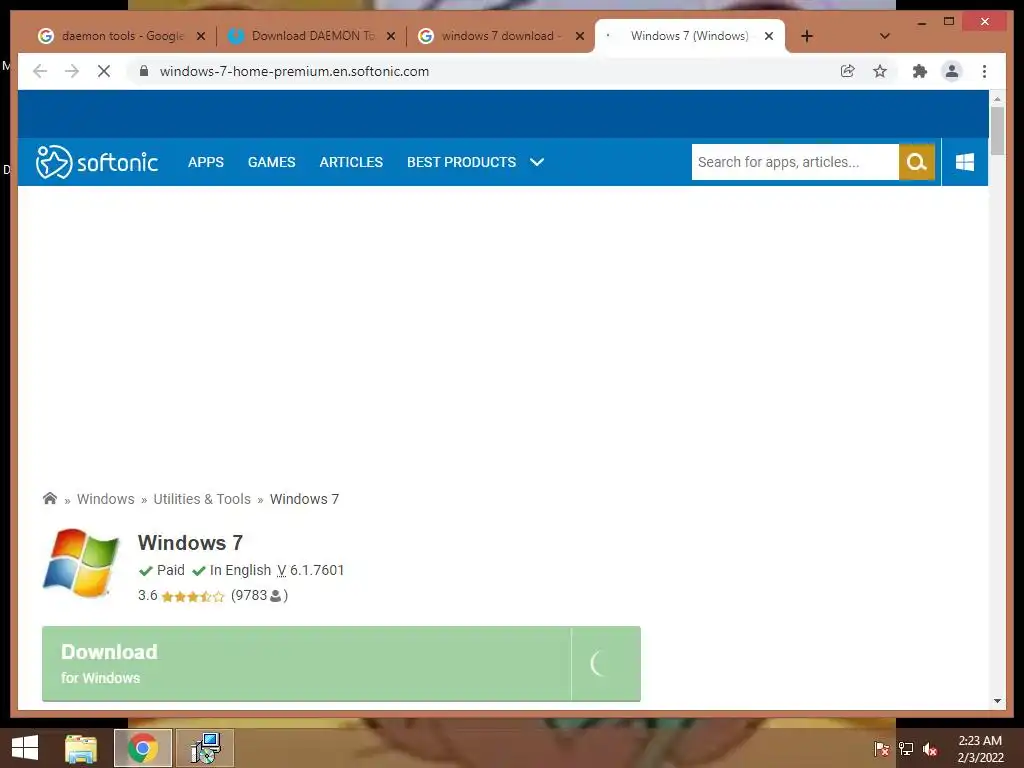The width and height of the screenshot is (1024, 768).
Task: Open the ARTICLES menu
Action: pos(351,162)
